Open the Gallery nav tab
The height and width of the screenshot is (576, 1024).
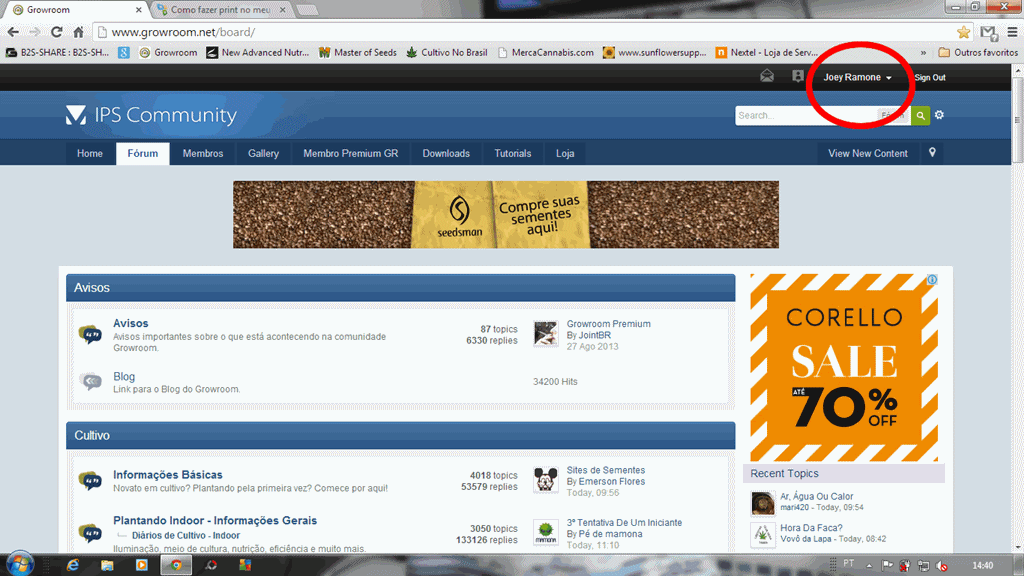coord(263,153)
